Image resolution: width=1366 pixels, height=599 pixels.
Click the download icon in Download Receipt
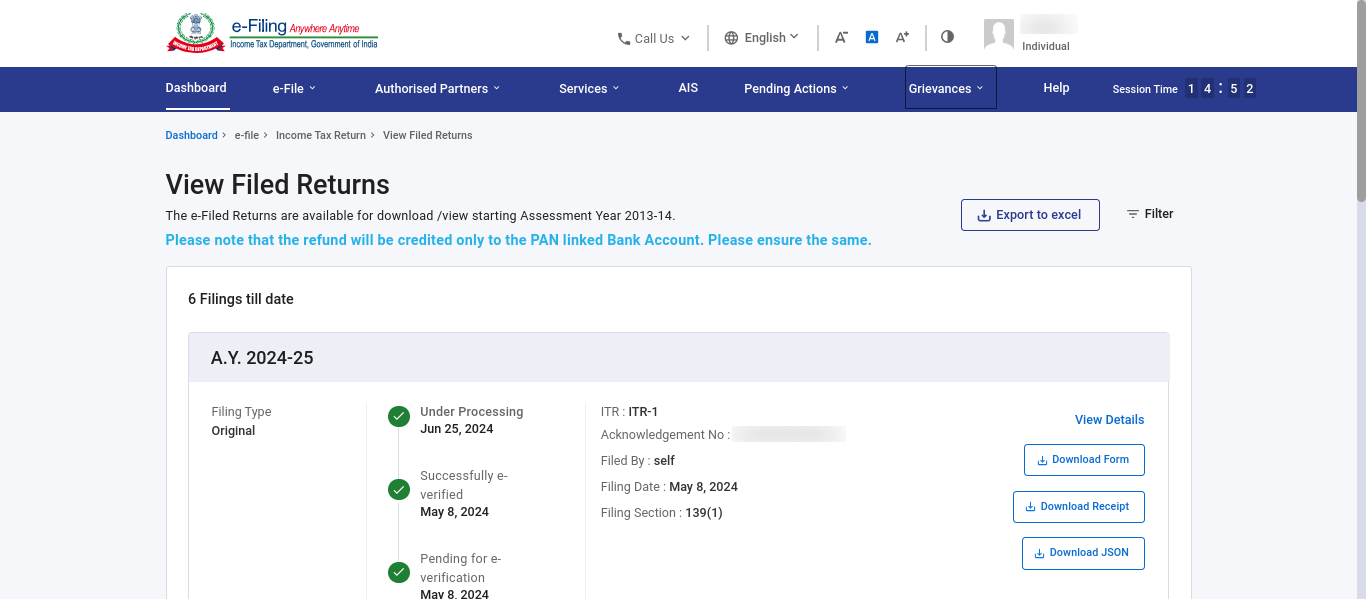(1031, 507)
